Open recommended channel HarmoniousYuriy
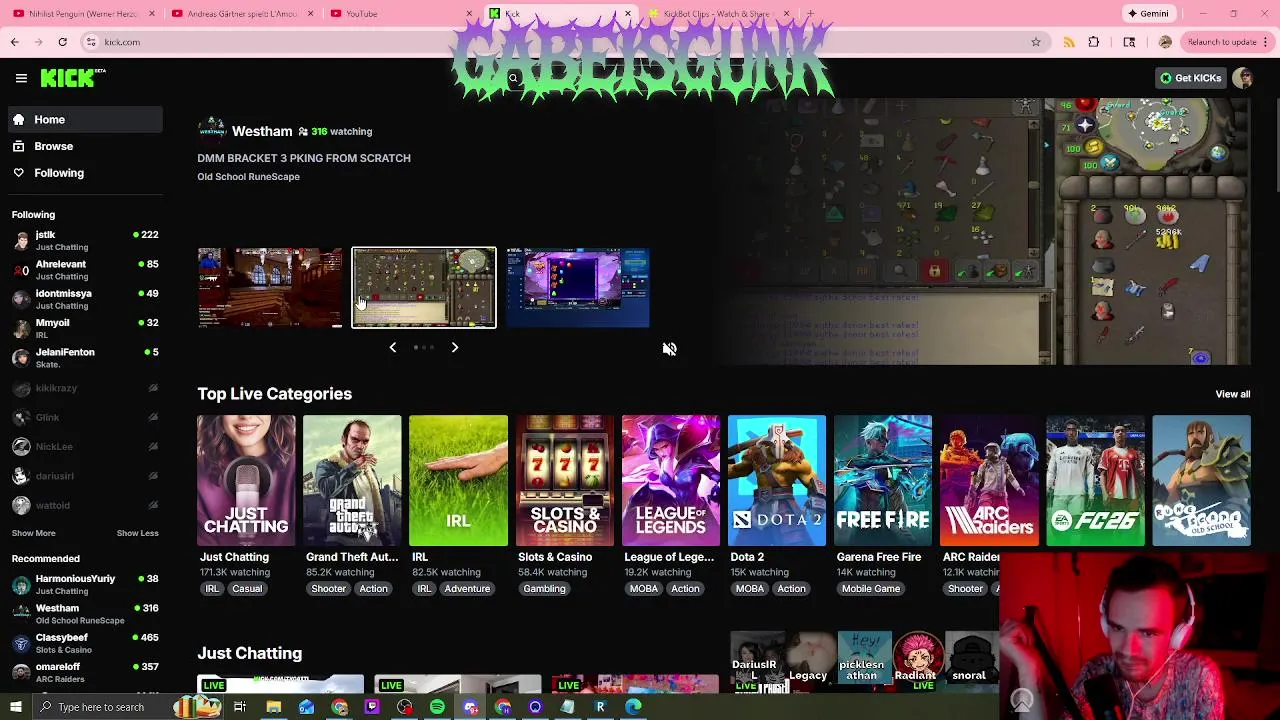Viewport: 1280px width, 720px height. pos(85,584)
